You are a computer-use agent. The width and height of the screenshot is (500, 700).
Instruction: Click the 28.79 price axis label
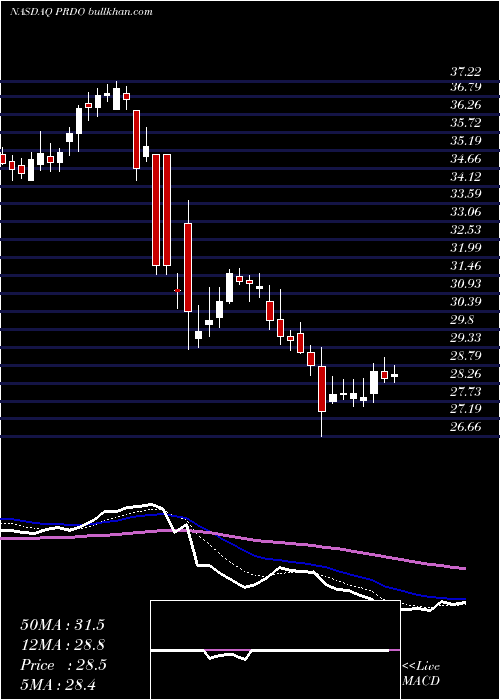coord(465,356)
